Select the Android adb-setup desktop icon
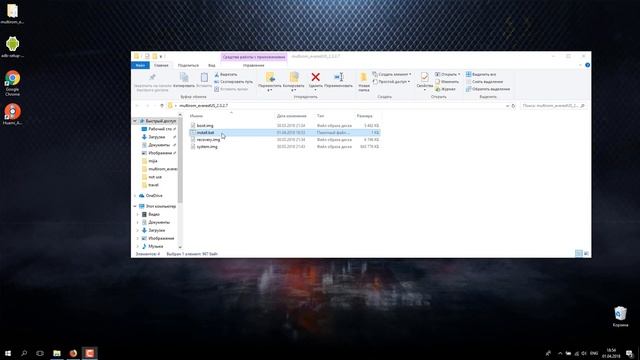The height and width of the screenshot is (360, 640). click(x=12, y=47)
